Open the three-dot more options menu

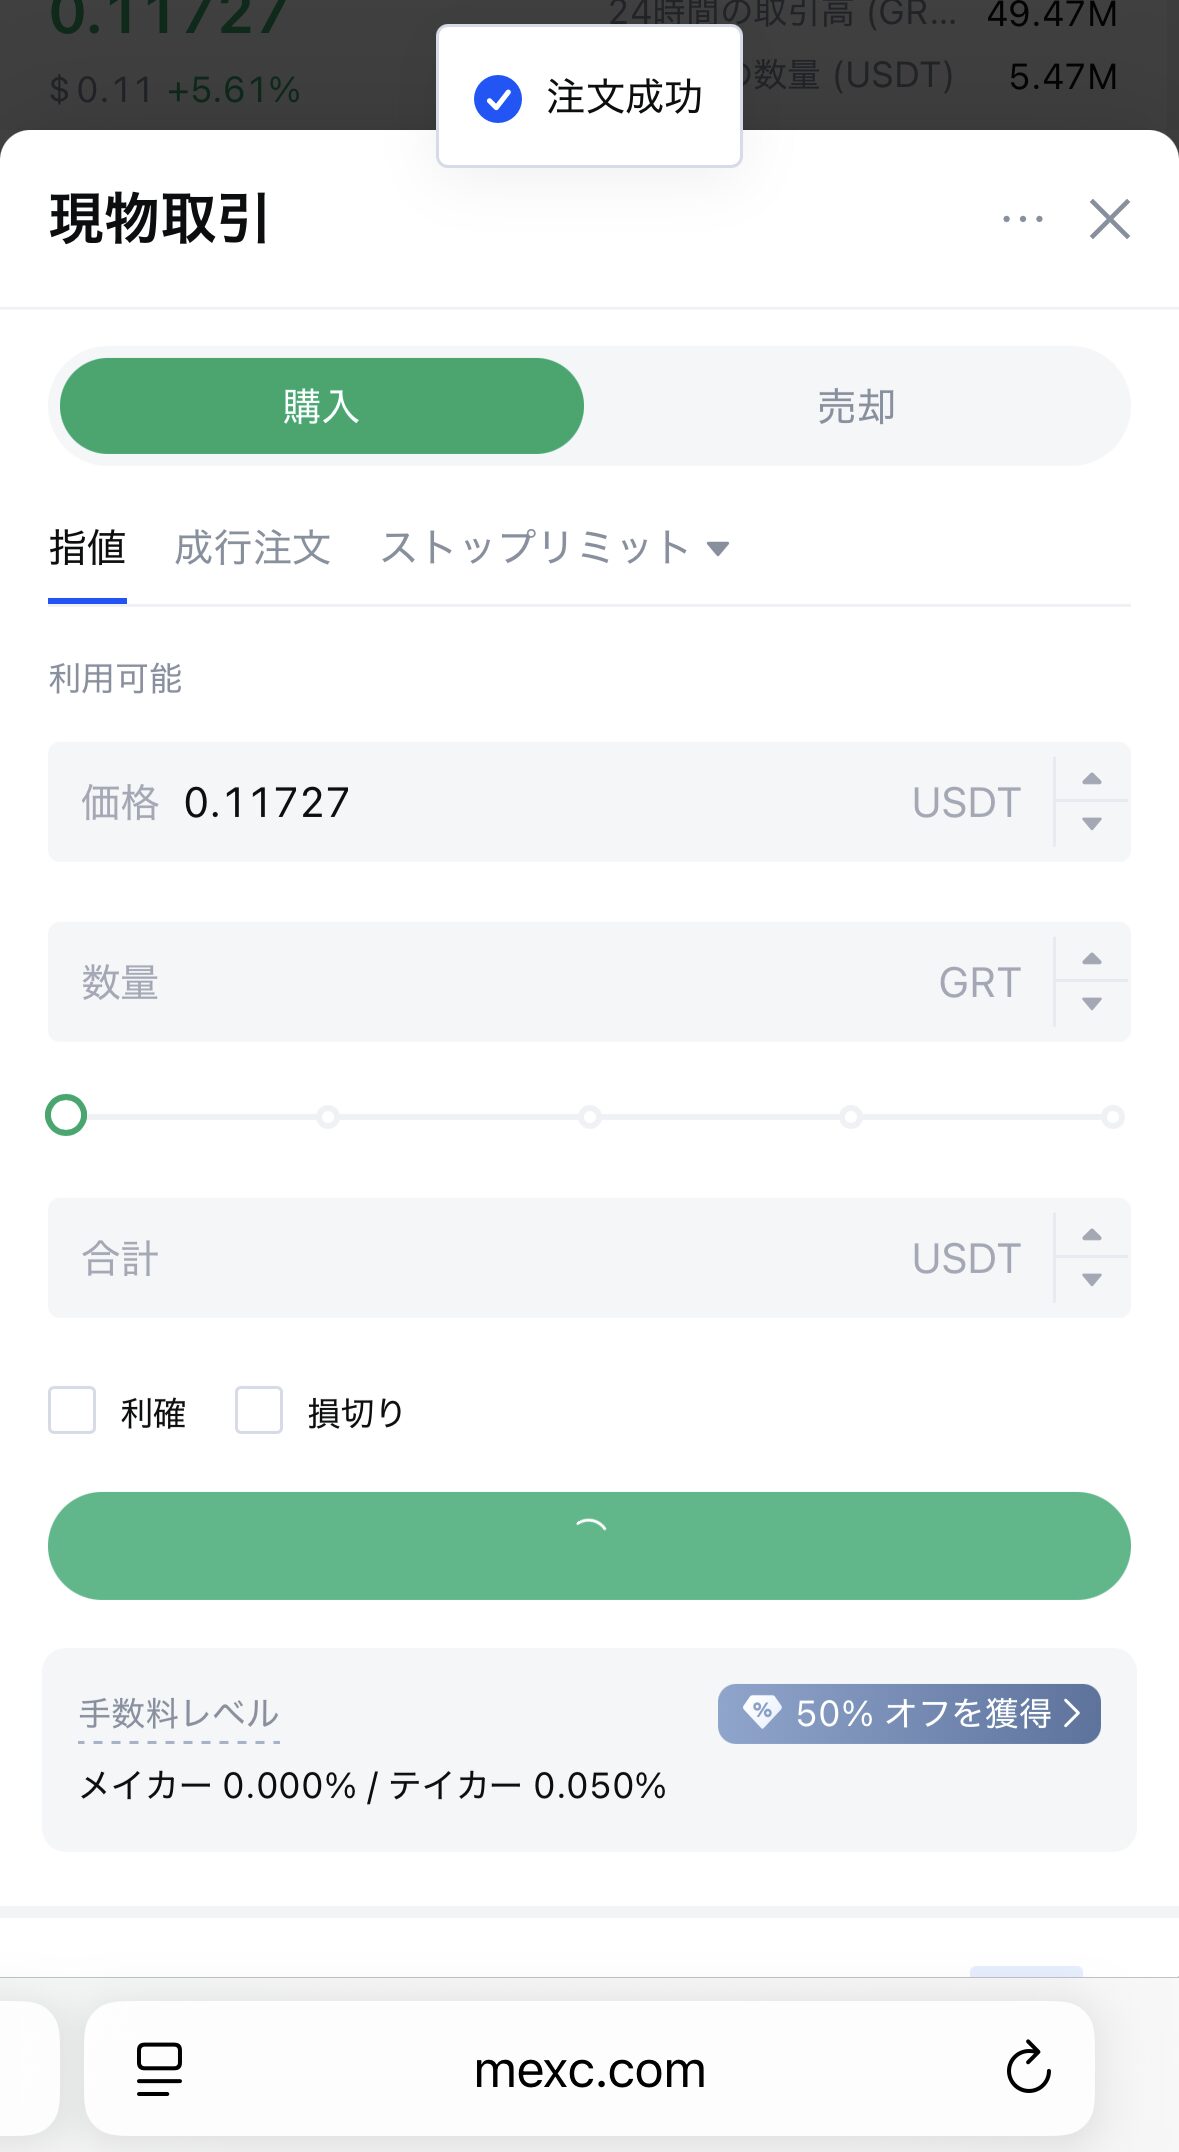[1022, 219]
